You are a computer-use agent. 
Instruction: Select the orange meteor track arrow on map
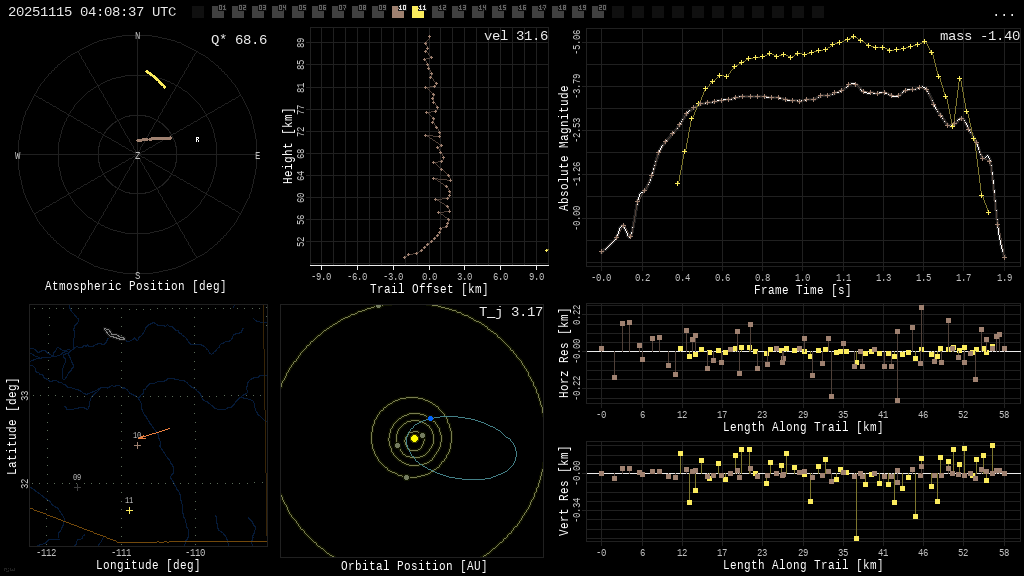pyautogui.click(x=154, y=433)
